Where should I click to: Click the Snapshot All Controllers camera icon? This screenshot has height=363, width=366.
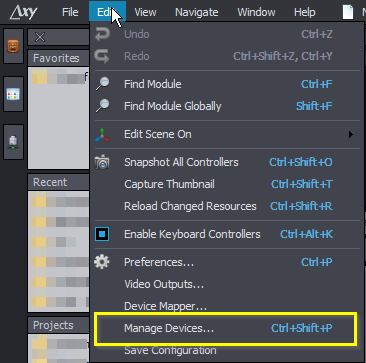102,162
